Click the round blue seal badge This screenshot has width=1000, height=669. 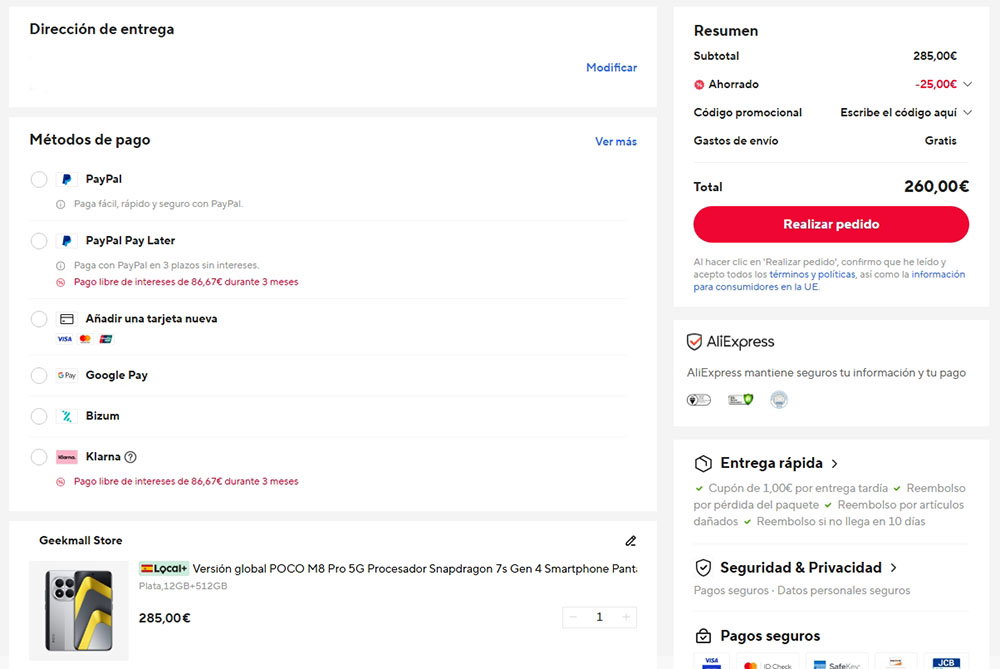[x=779, y=400]
